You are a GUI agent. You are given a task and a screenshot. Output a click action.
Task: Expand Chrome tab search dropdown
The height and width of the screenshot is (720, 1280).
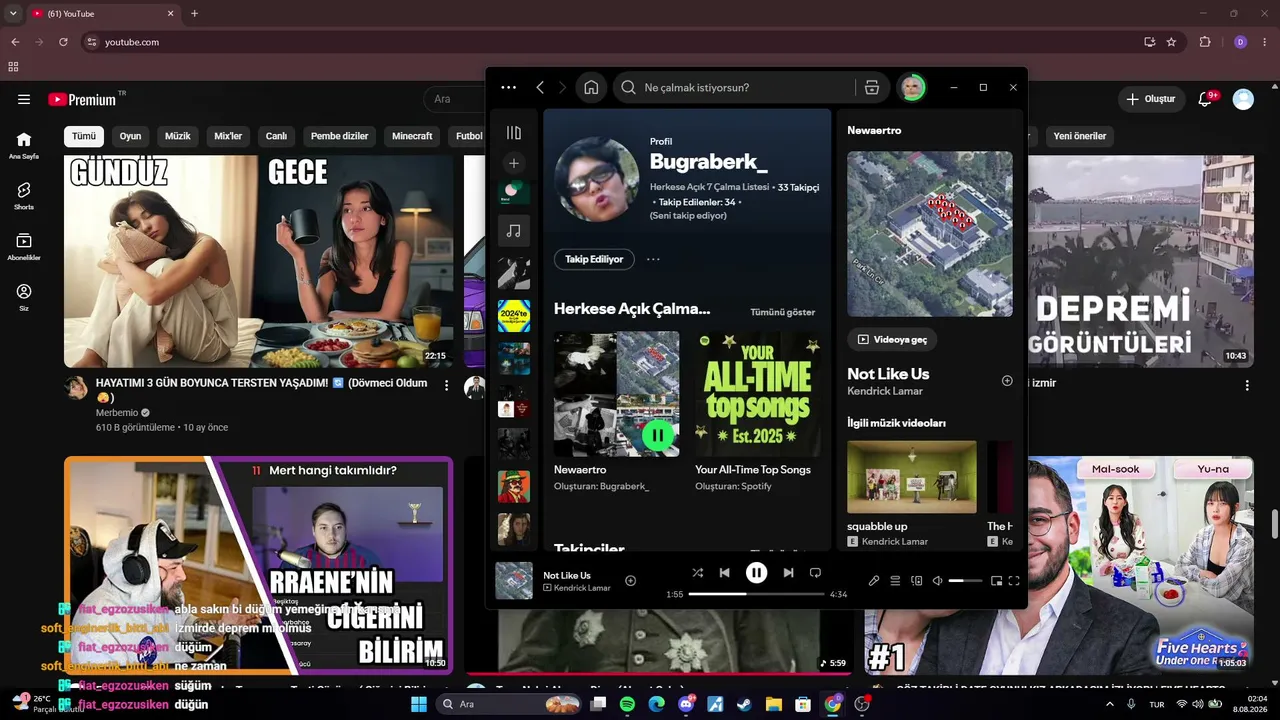[13, 14]
